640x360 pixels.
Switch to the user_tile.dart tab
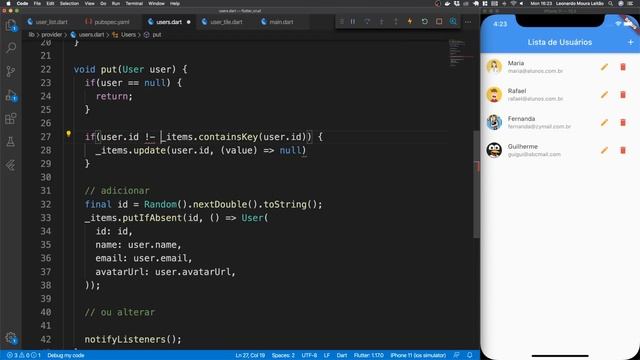tap(226, 22)
